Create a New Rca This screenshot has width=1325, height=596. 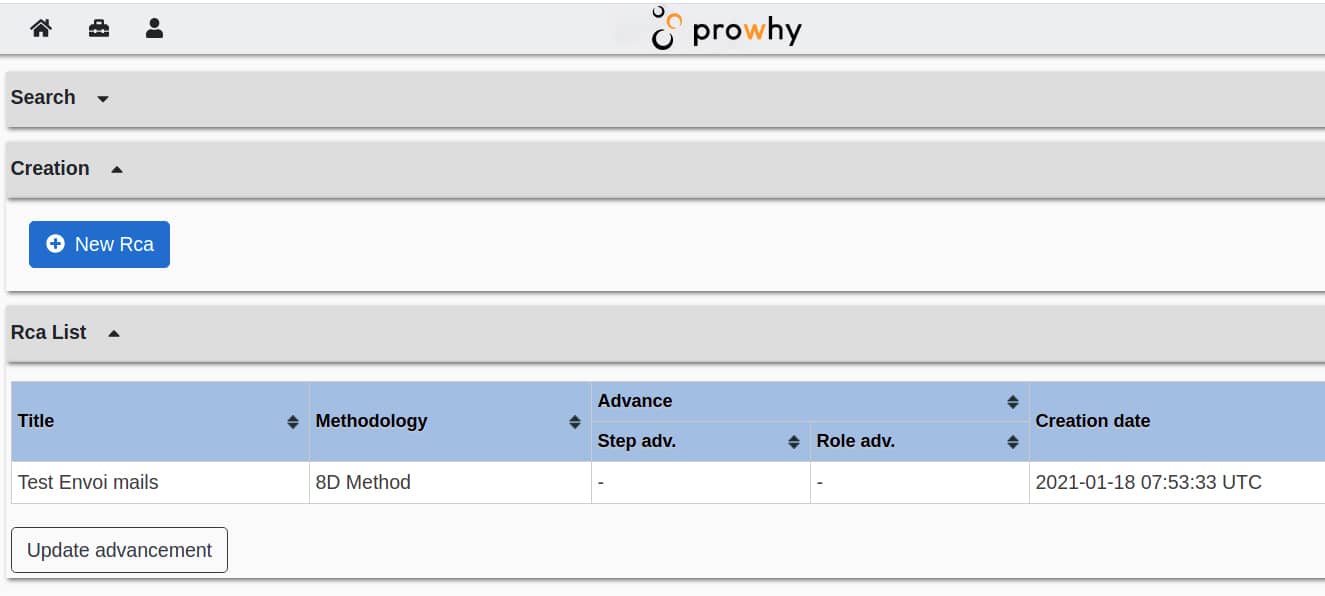pyautogui.click(x=100, y=244)
